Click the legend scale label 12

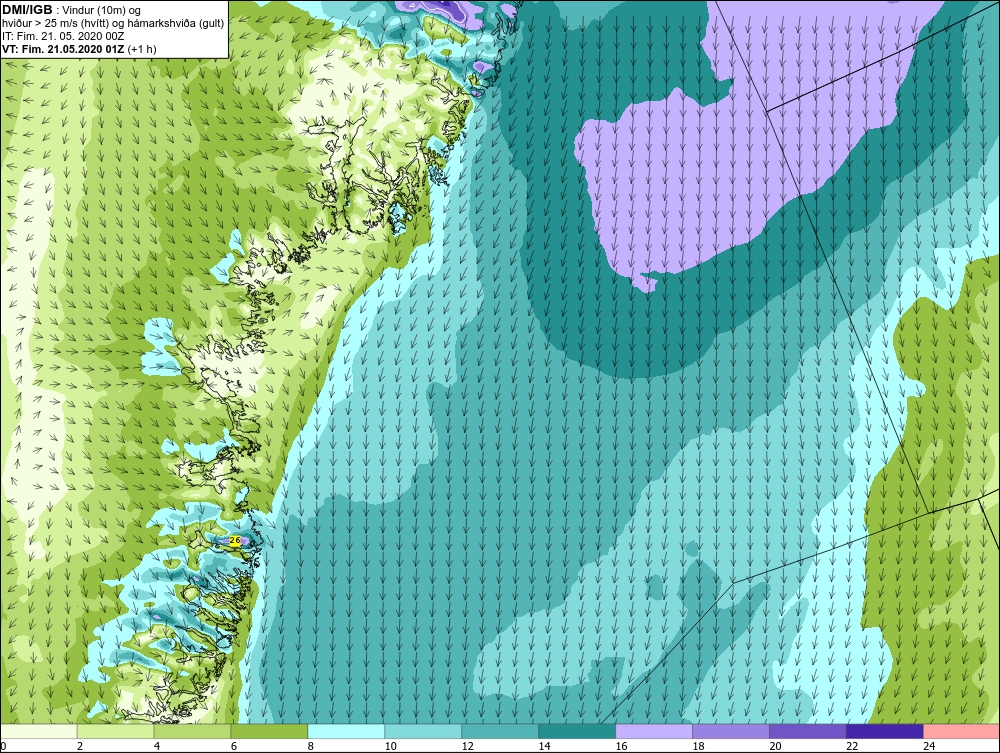tap(467, 746)
